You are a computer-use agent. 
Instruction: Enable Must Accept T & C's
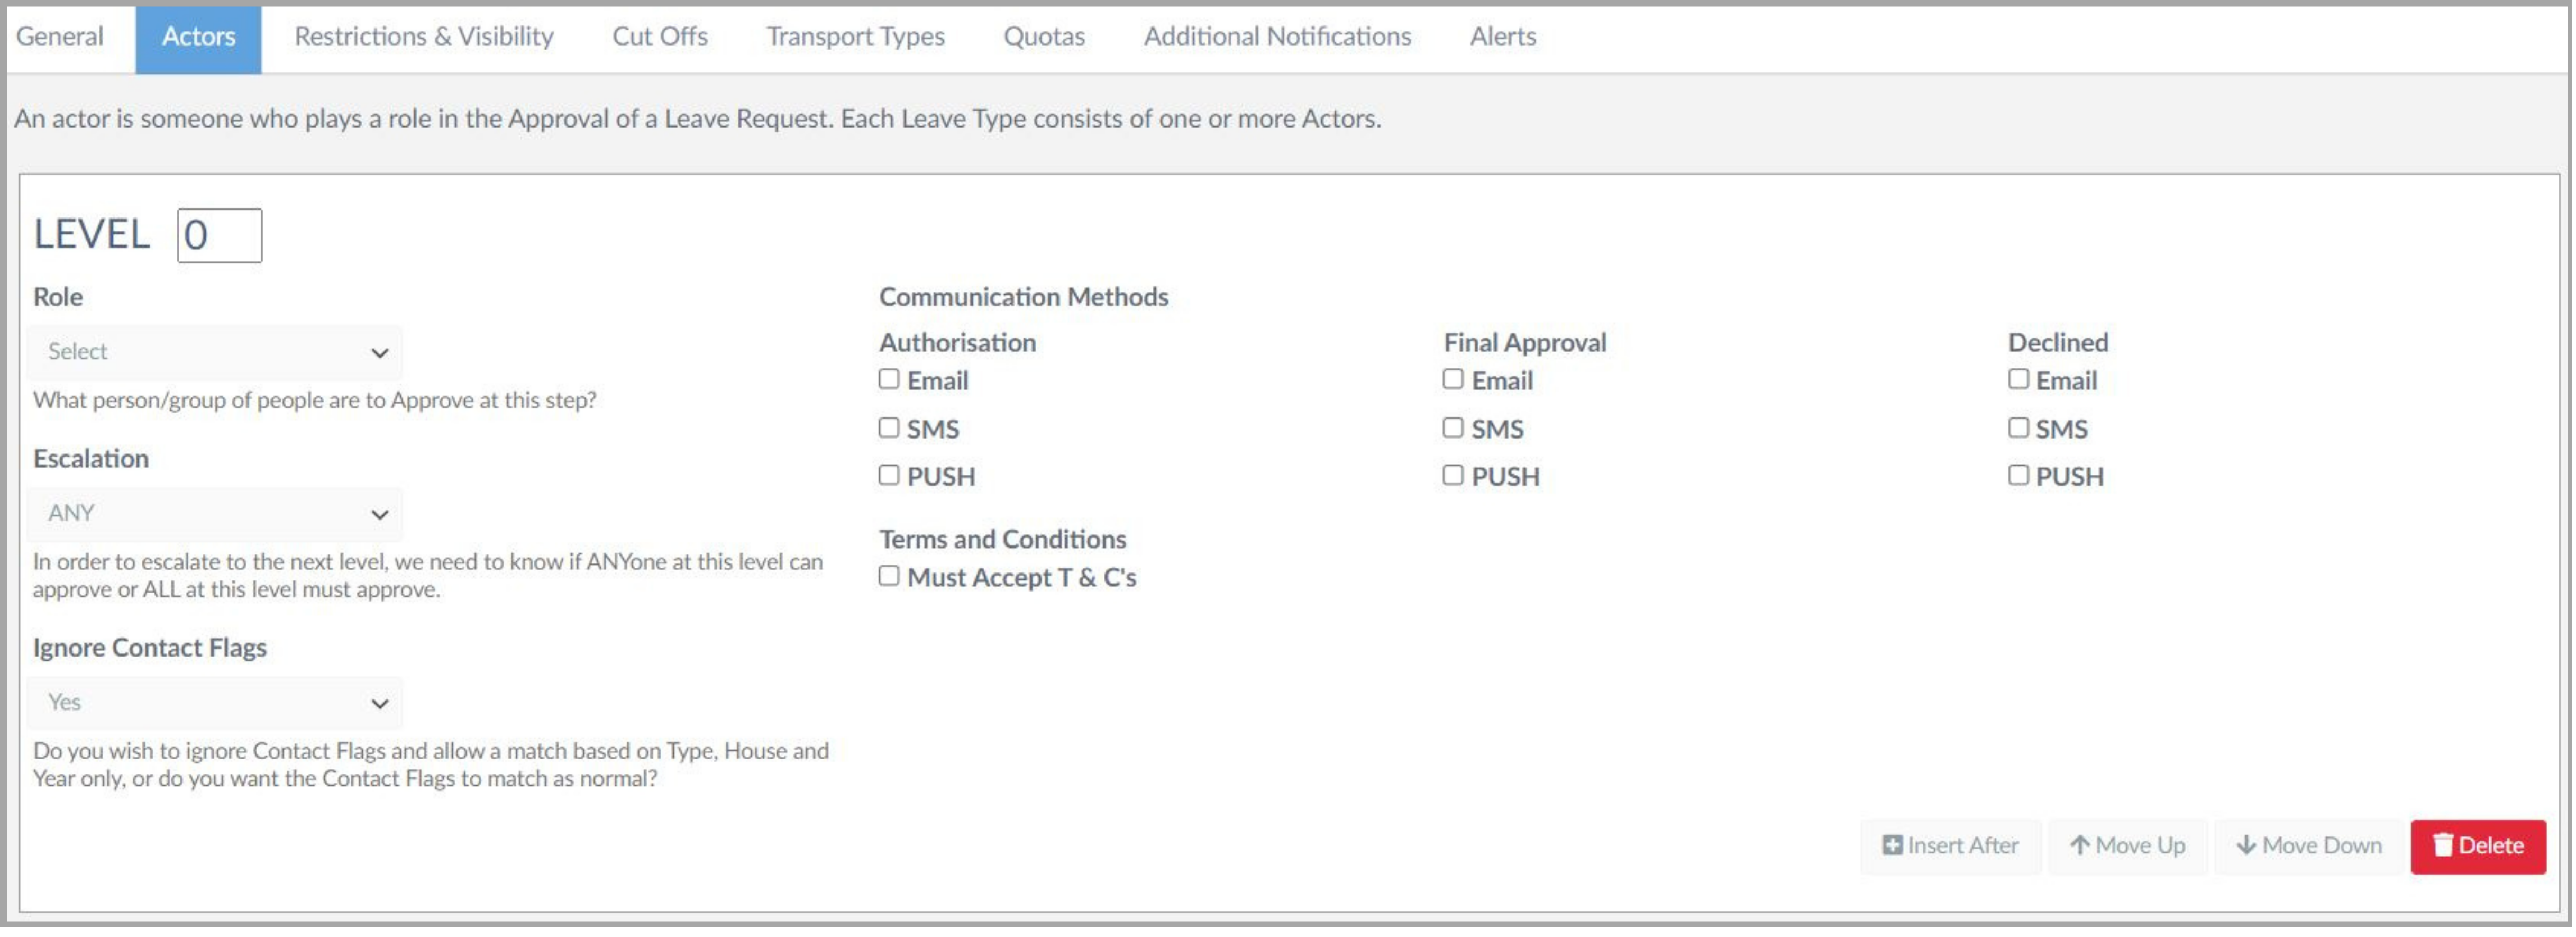pyautogui.click(x=889, y=576)
